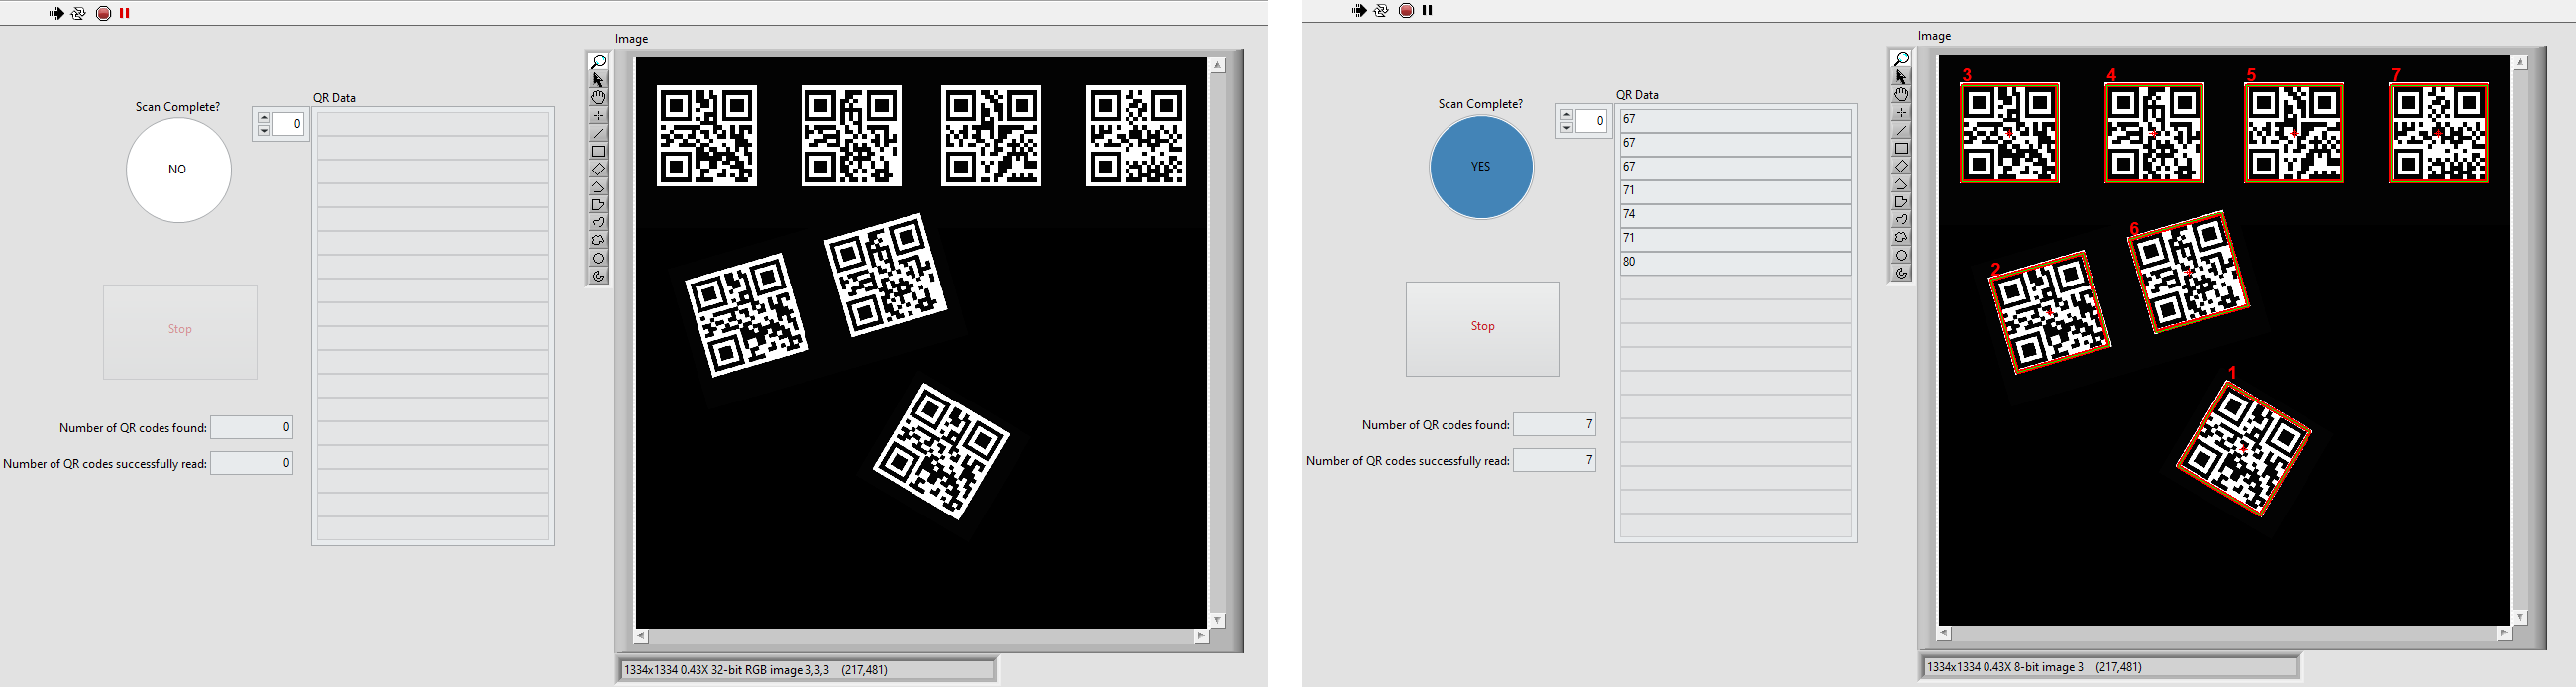This screenshot has width=2576, height=687.
Task: Select the Zoom tool in the left image palette
Action: tap(598, 62)
